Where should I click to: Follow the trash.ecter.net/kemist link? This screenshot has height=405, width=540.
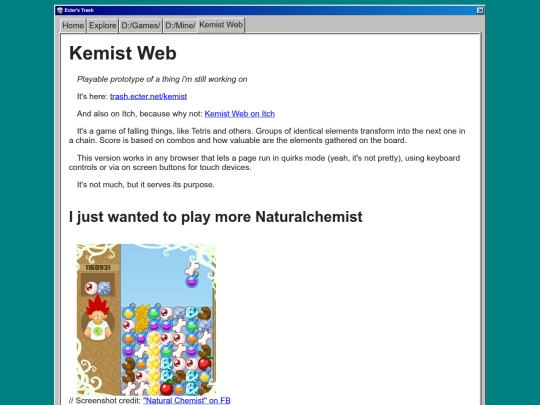(148, 96)
